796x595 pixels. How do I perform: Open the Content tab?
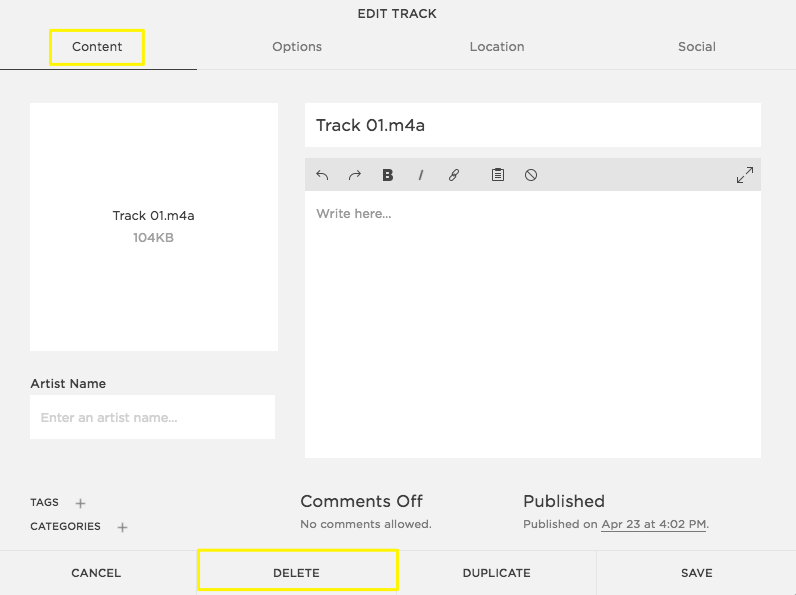pos(97,47)
